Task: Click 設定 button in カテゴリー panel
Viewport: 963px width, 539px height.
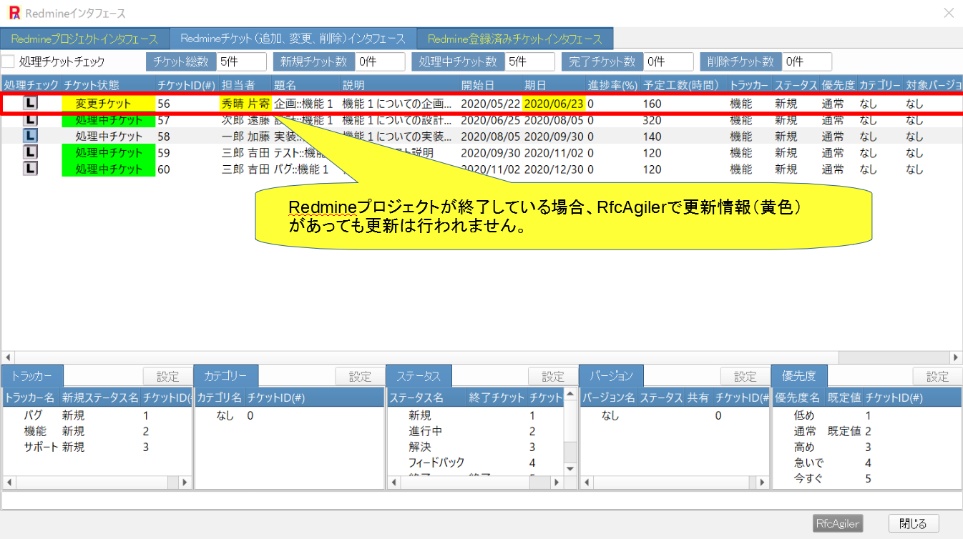Action: point(360,376)
